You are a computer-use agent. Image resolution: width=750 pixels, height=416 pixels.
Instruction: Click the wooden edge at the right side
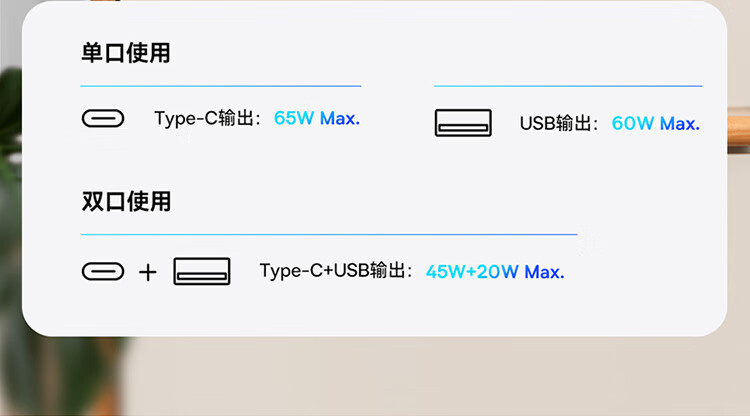[x=739, y=130]
